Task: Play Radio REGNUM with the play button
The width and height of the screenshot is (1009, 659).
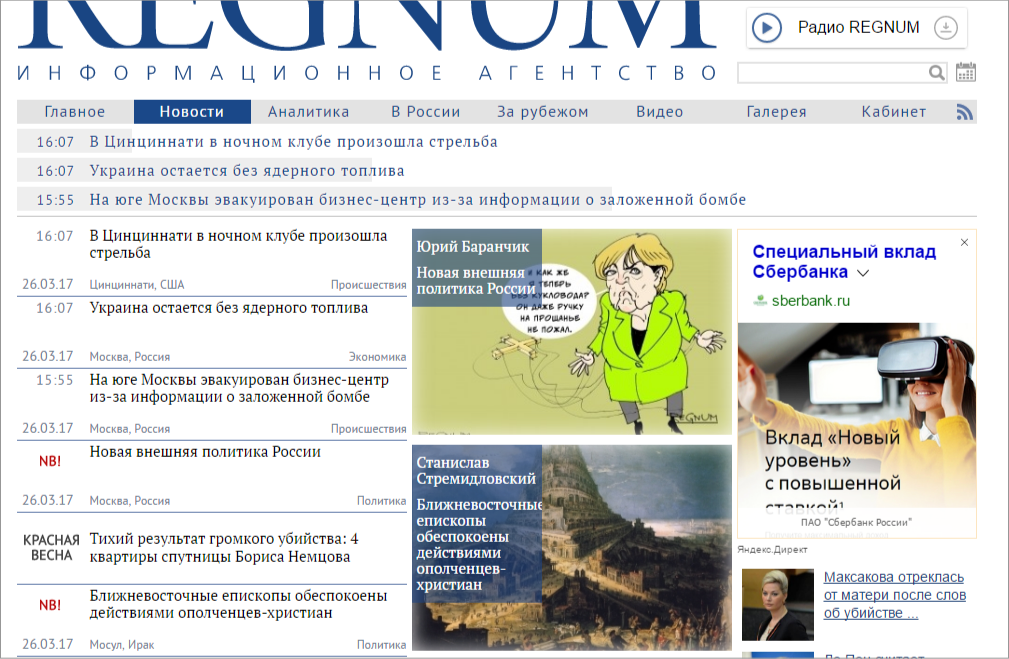Action: tap(767, 28)
